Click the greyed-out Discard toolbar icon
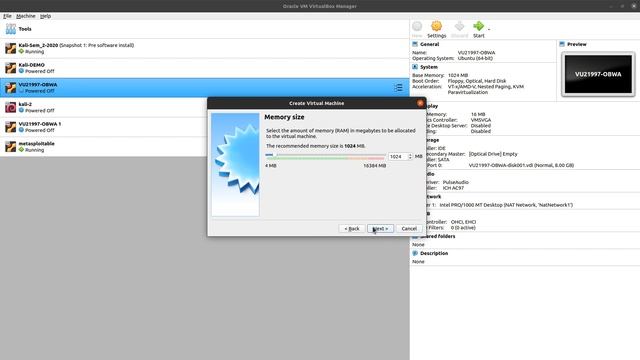Image resolution: width=640 pixels, height=360 pixels. click(x=459, y=26)
